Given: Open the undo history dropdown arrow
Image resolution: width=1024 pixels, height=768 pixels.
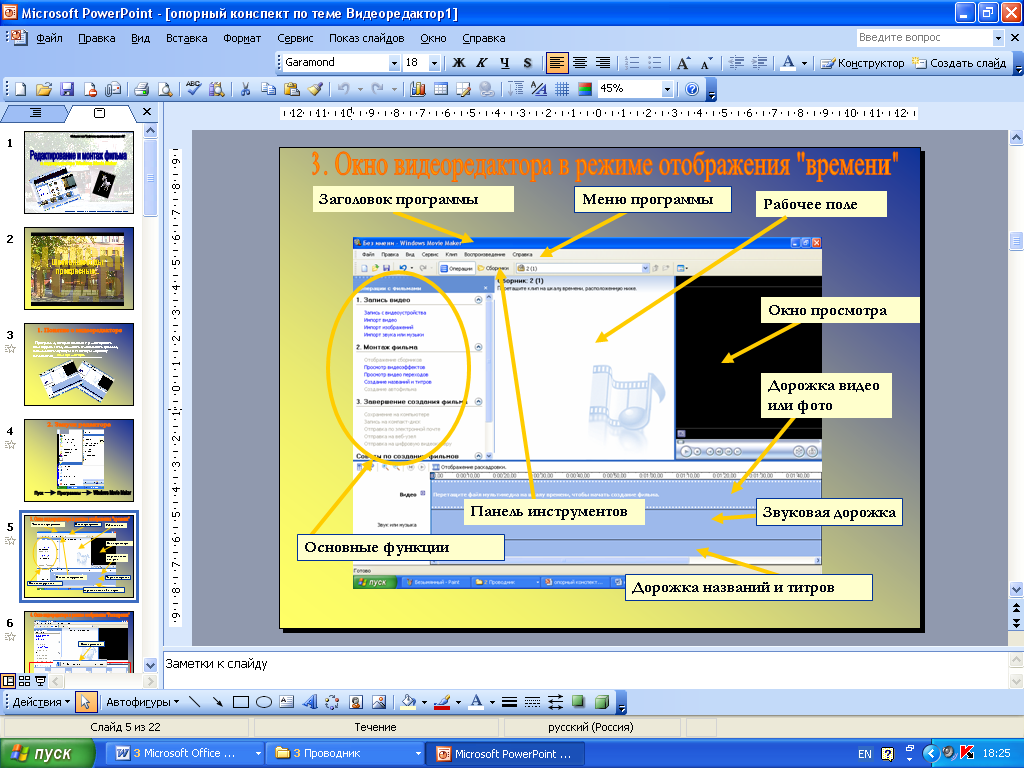Looking at the screenshot, I should 360,89.
